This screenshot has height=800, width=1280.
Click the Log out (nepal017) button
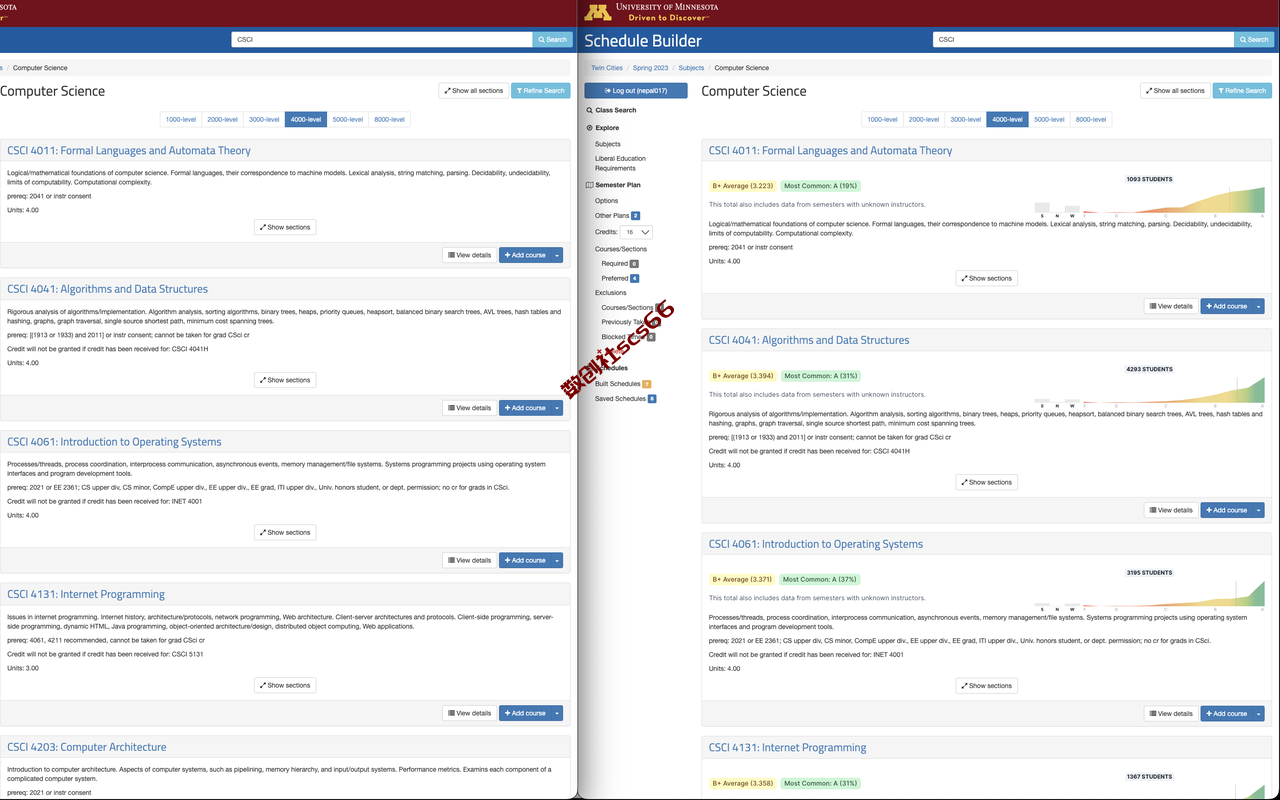(x=636, y=91)
